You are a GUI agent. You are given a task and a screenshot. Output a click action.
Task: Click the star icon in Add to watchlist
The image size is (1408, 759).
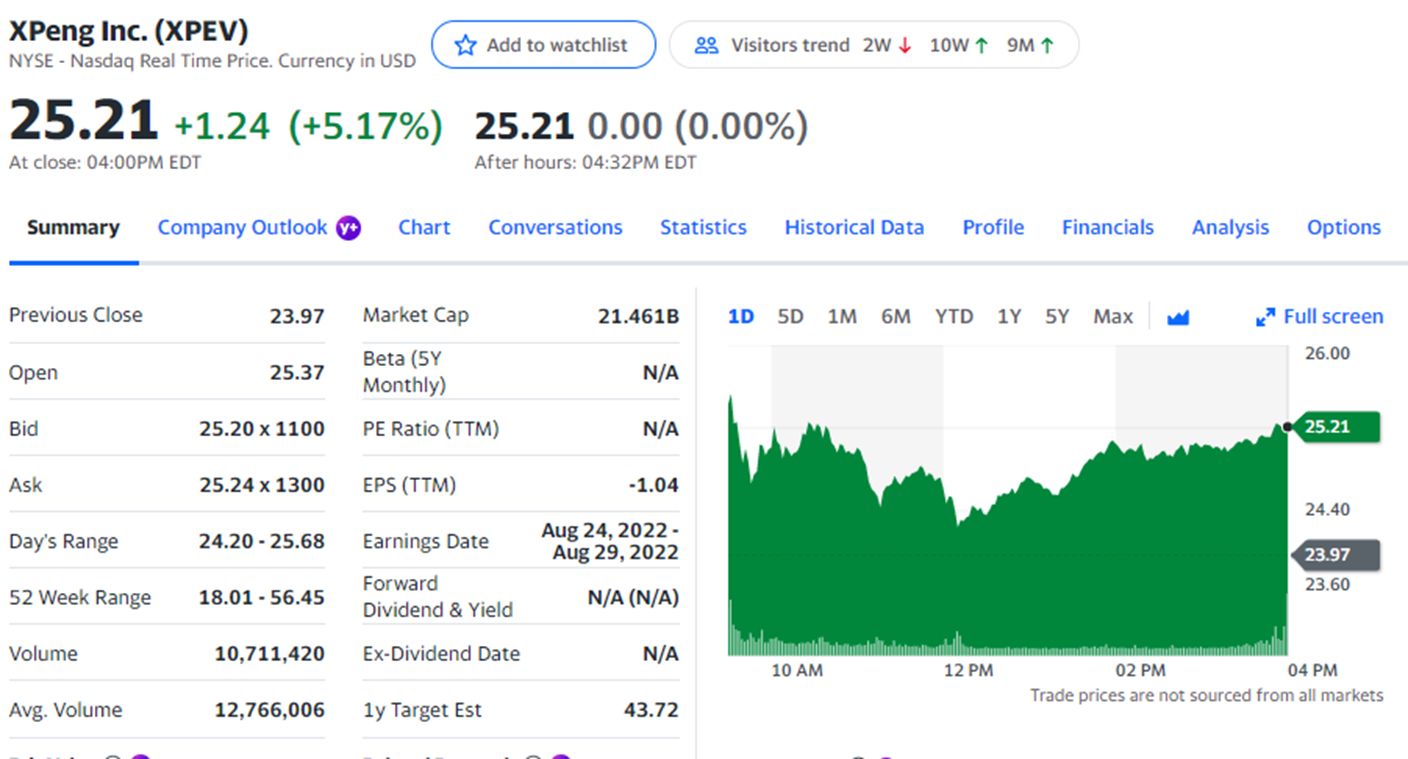(465, 45)
